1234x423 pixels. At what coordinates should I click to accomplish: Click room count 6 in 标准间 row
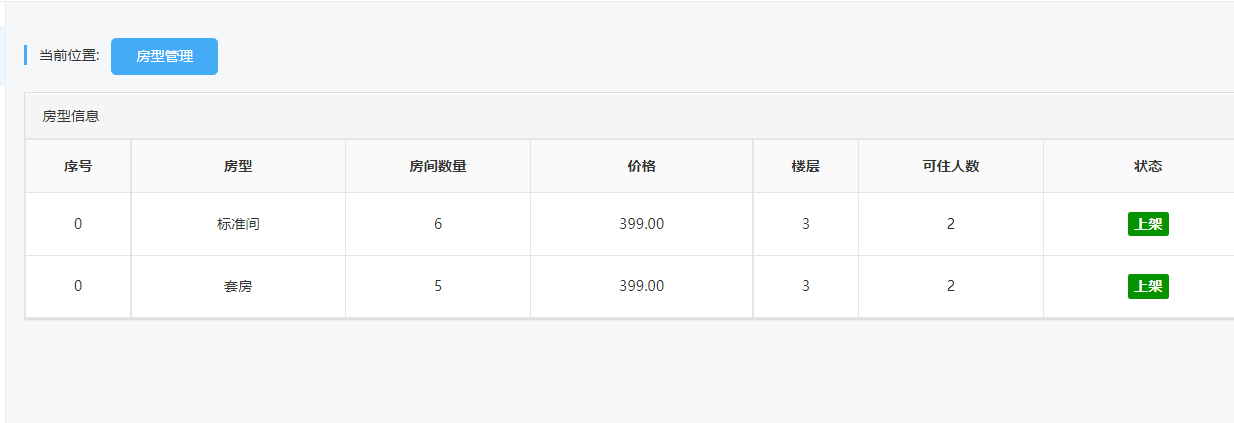point(438,224)
